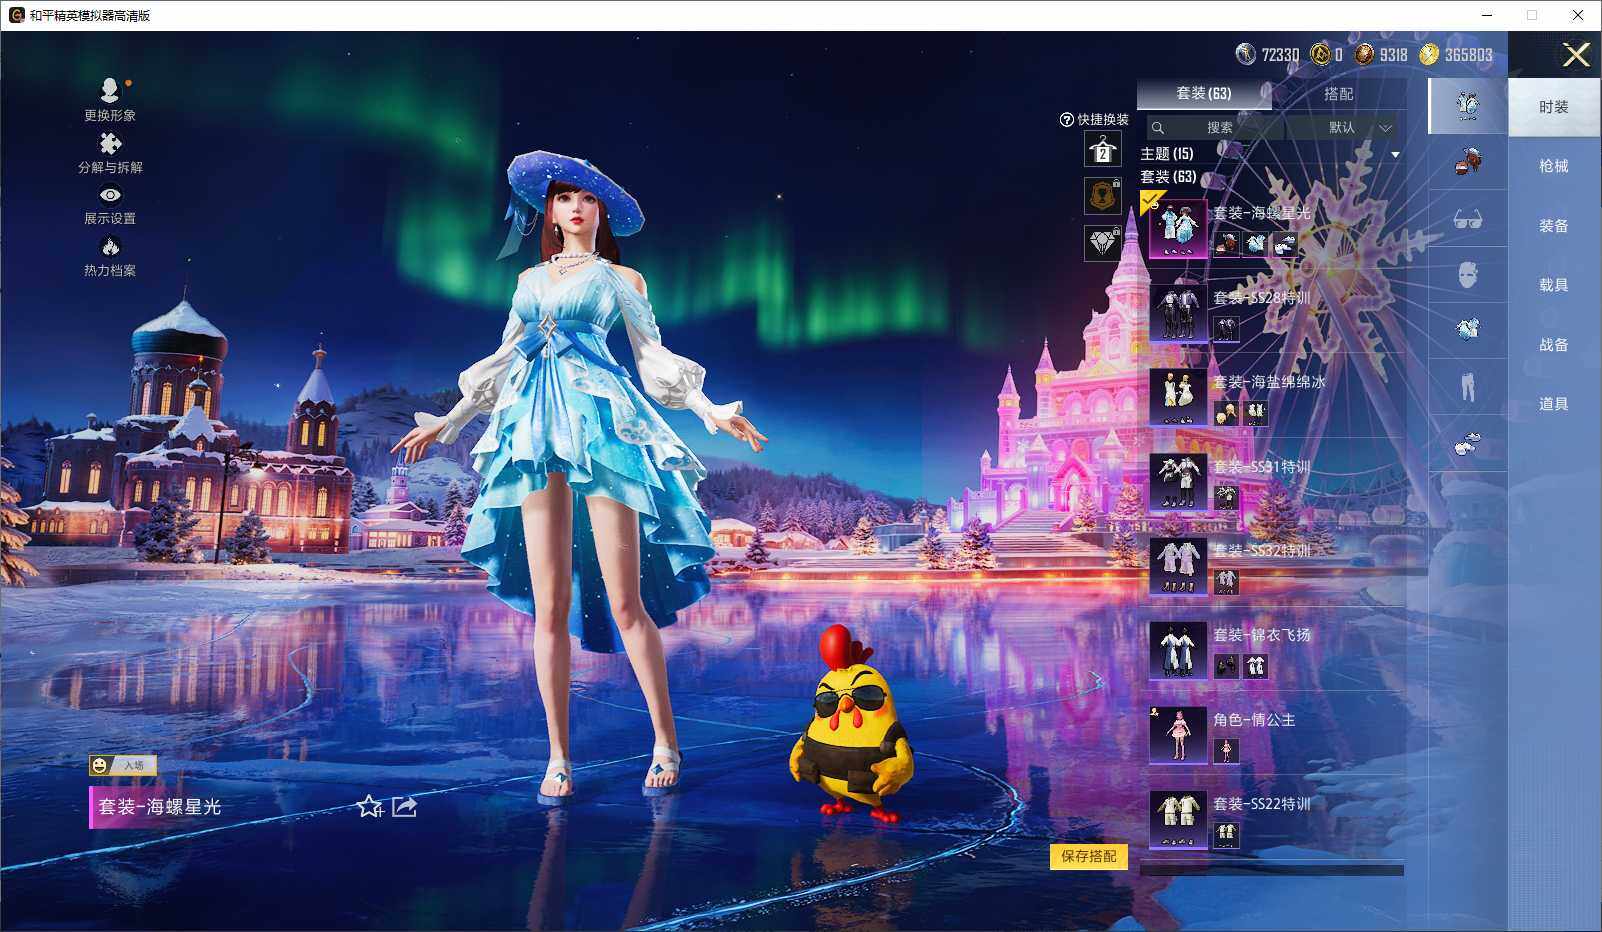The width and height of the screenshot is (1602, 932).
Task: Select the clothing piece under 套装-SS28特训
Action: [1226, 328]
